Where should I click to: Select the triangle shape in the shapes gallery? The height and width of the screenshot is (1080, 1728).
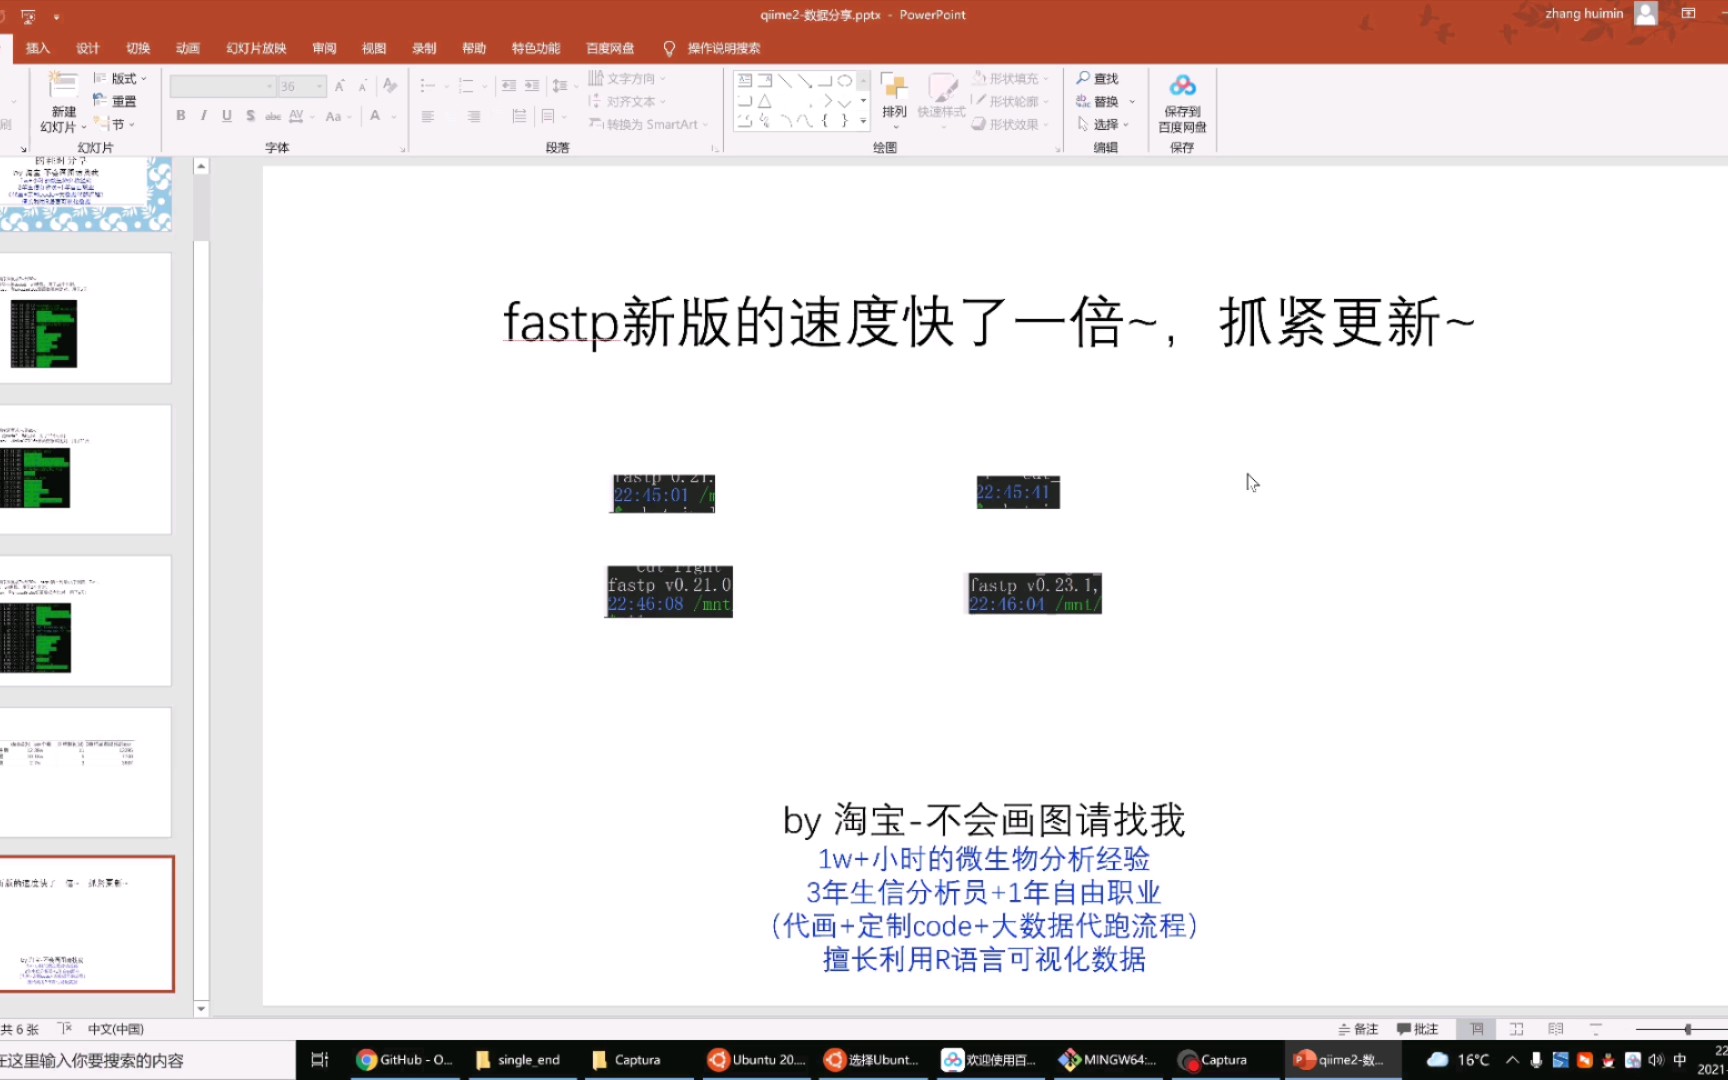[764, 101]
